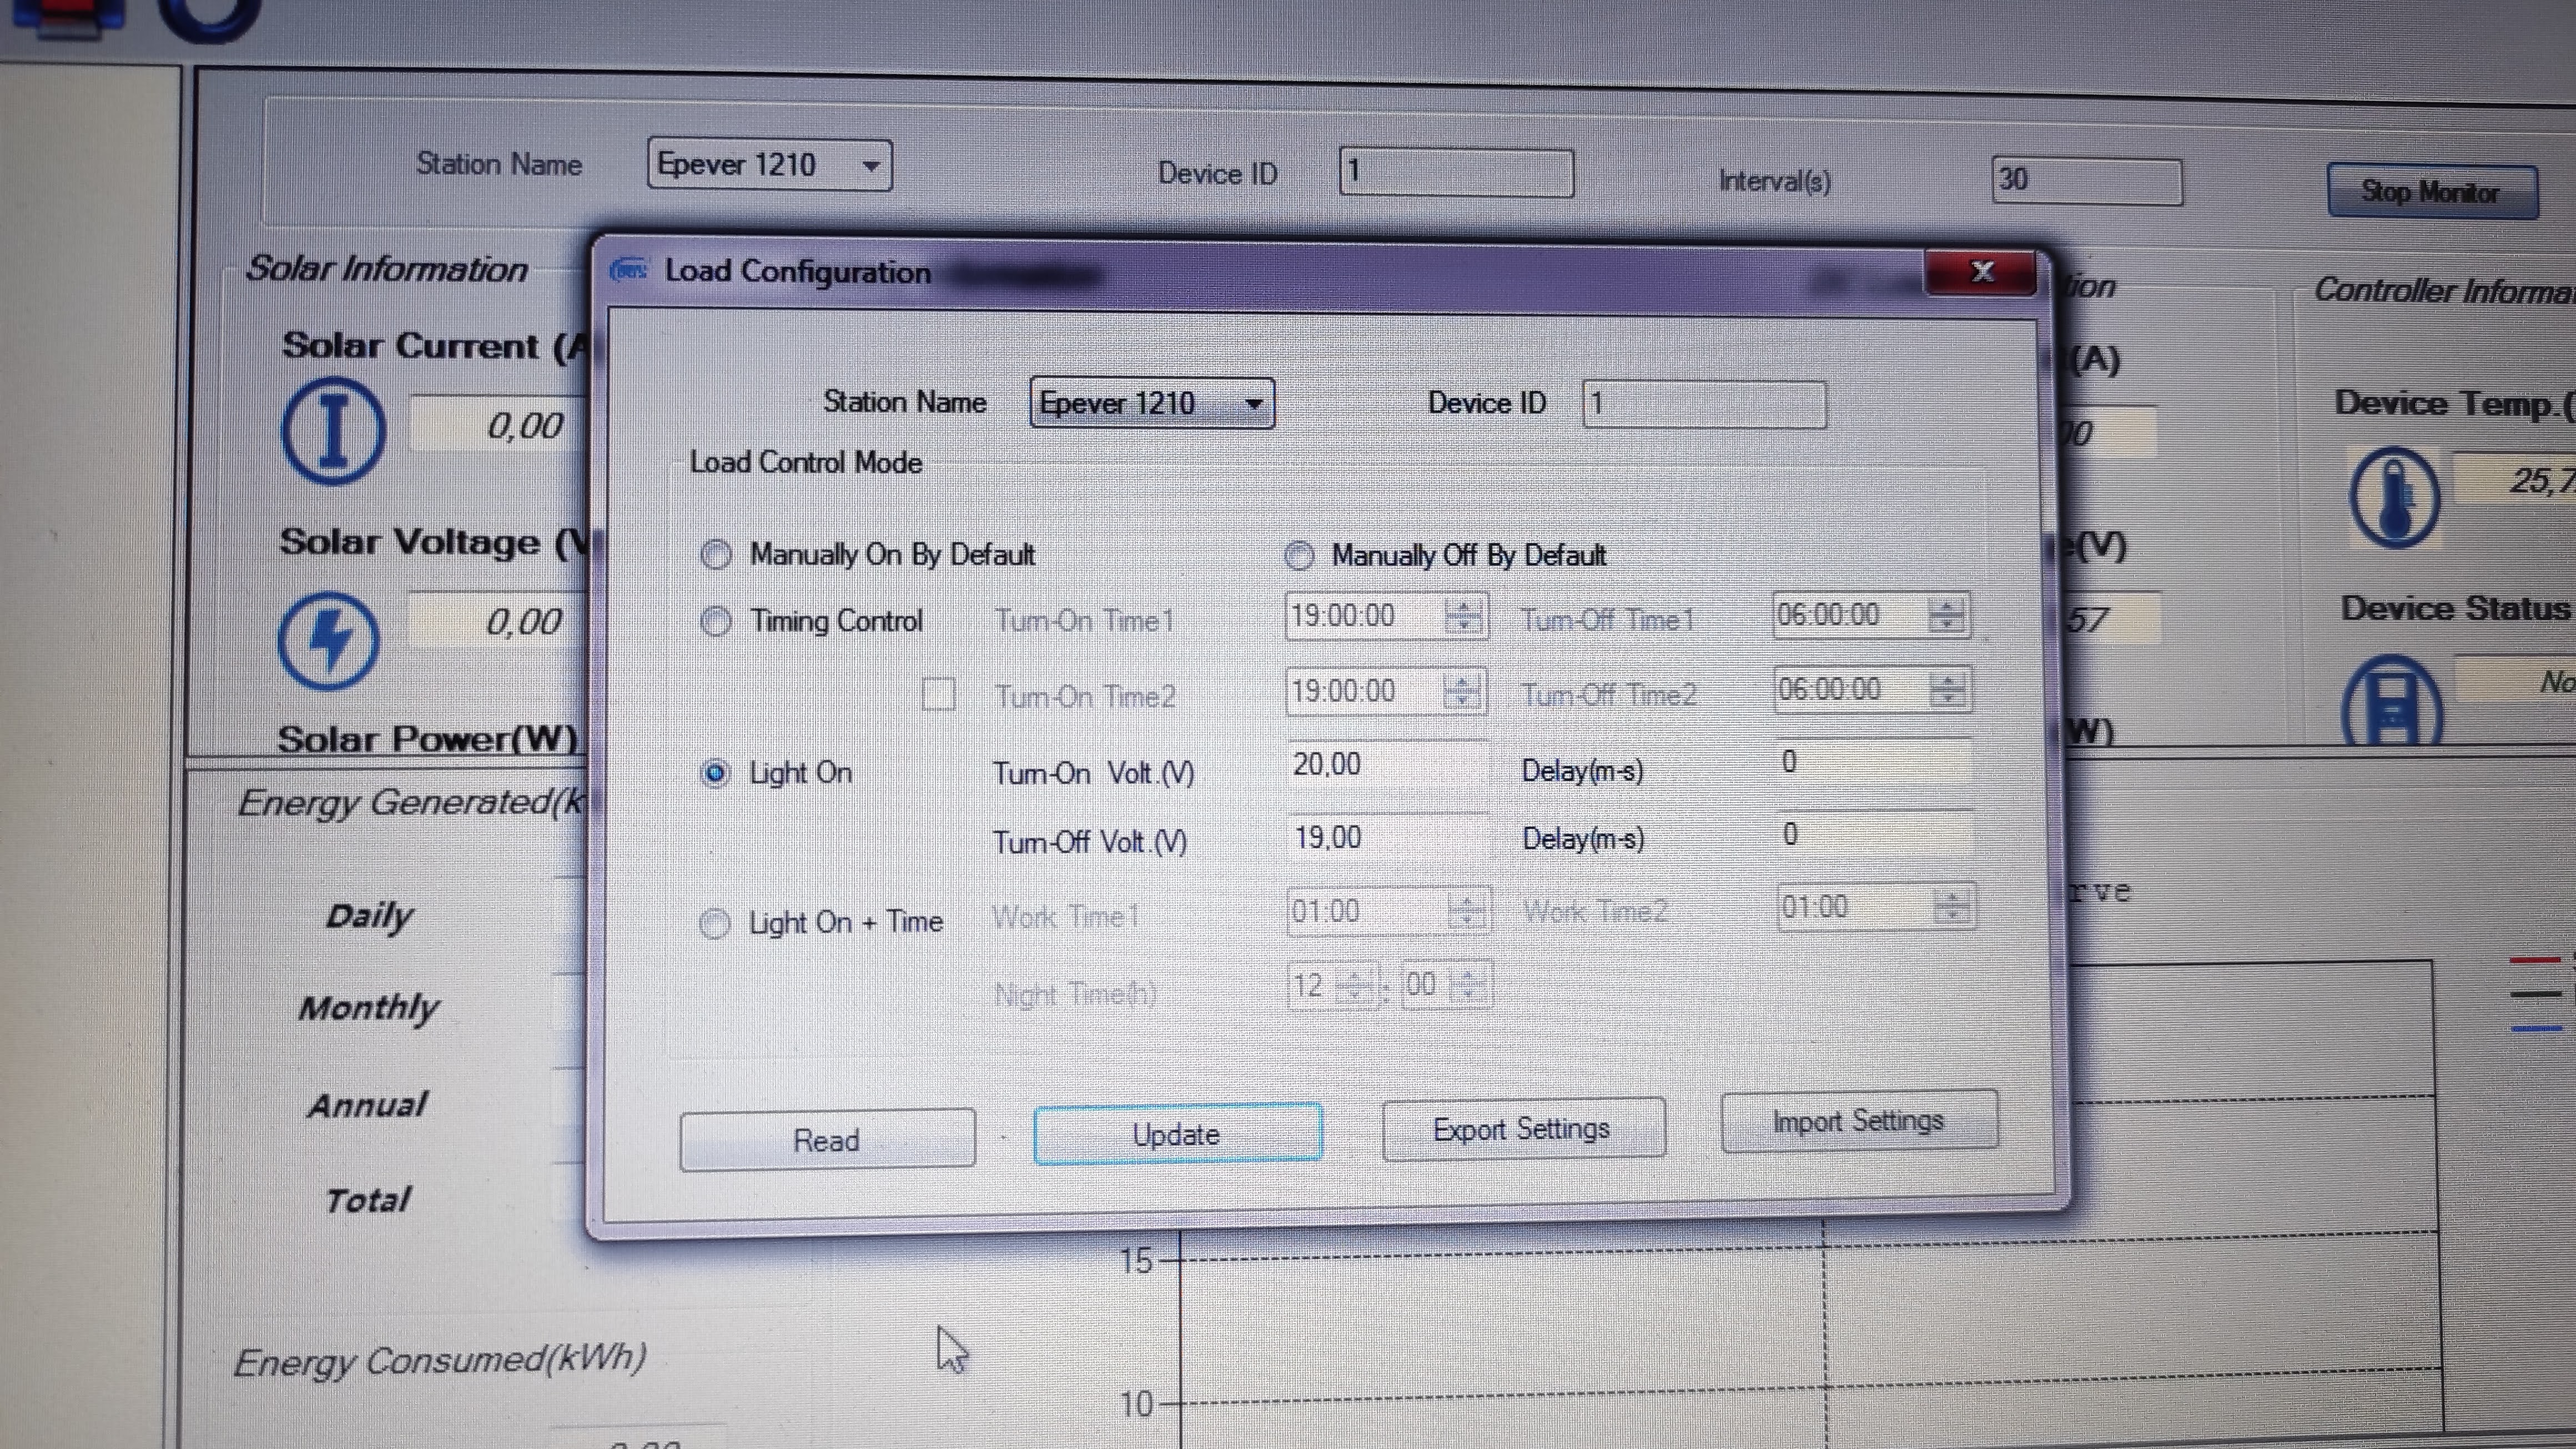
Task: Click the Turn-On Volt.(V) input field
Action: (1385, 765)
